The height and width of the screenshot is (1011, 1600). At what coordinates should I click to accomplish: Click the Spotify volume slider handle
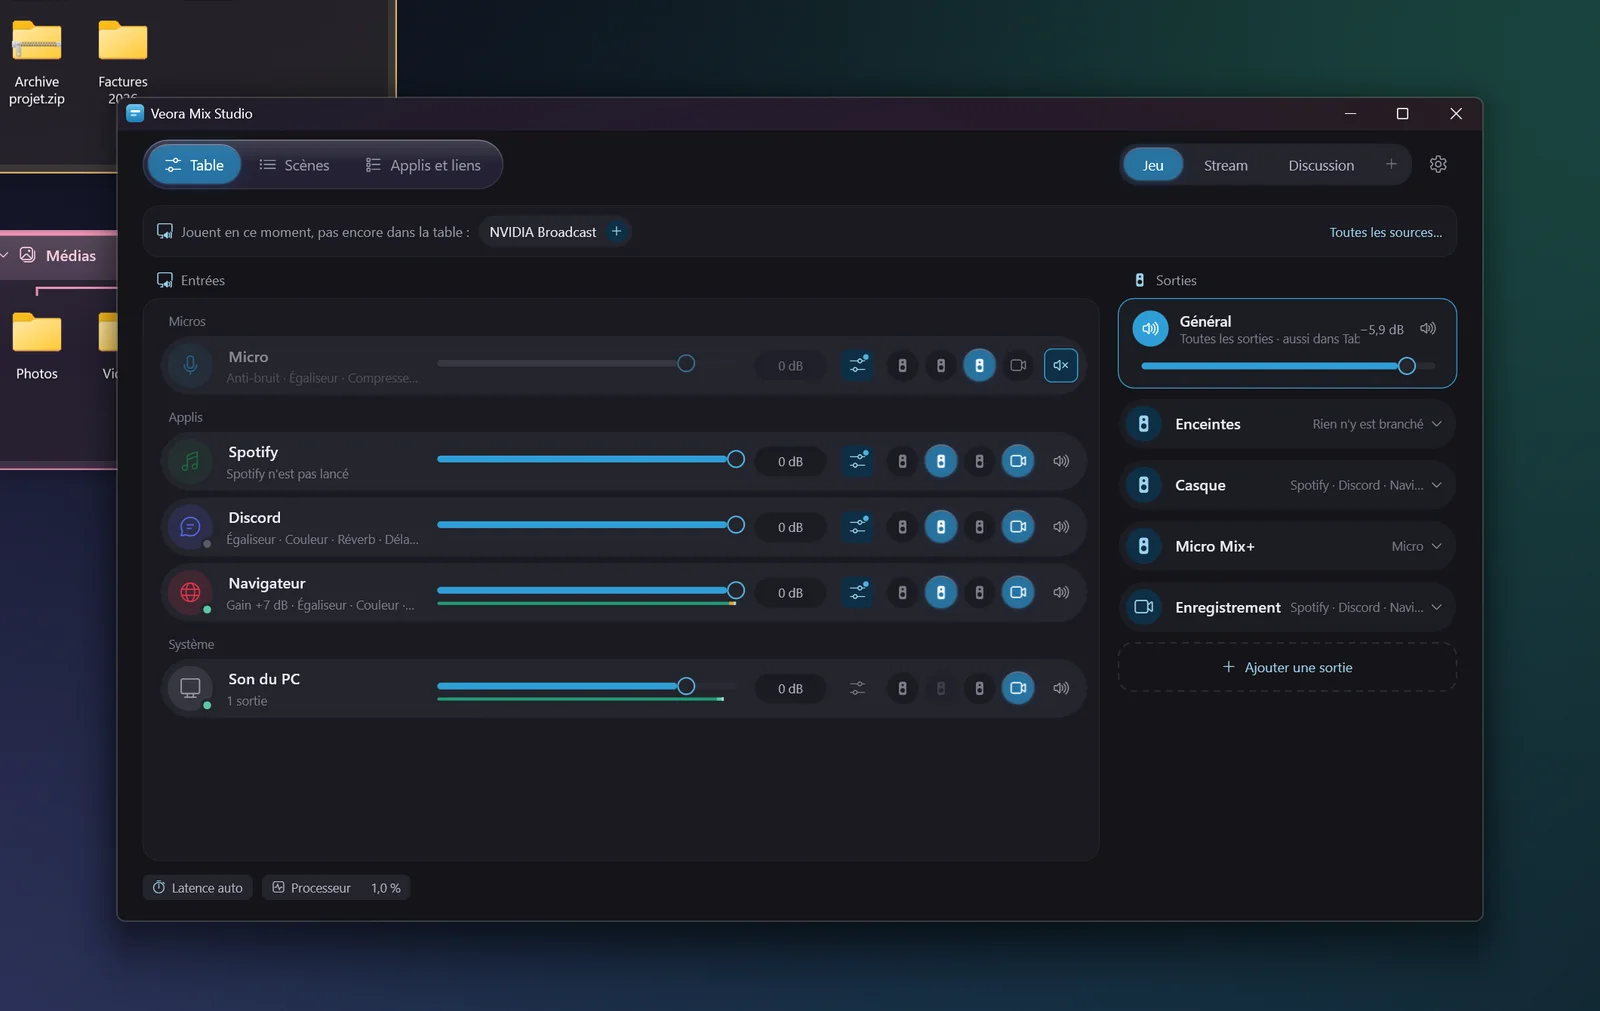coord(736,459)
